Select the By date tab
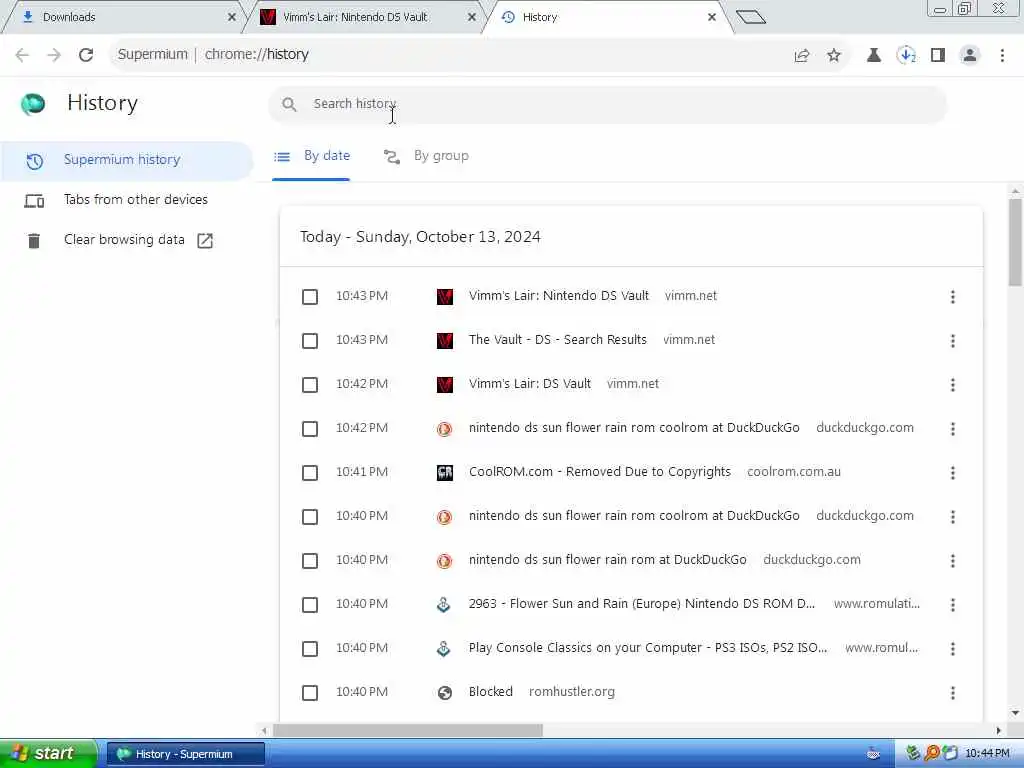The height and width of the screenshot is (768, 1024). coord(312,156)
